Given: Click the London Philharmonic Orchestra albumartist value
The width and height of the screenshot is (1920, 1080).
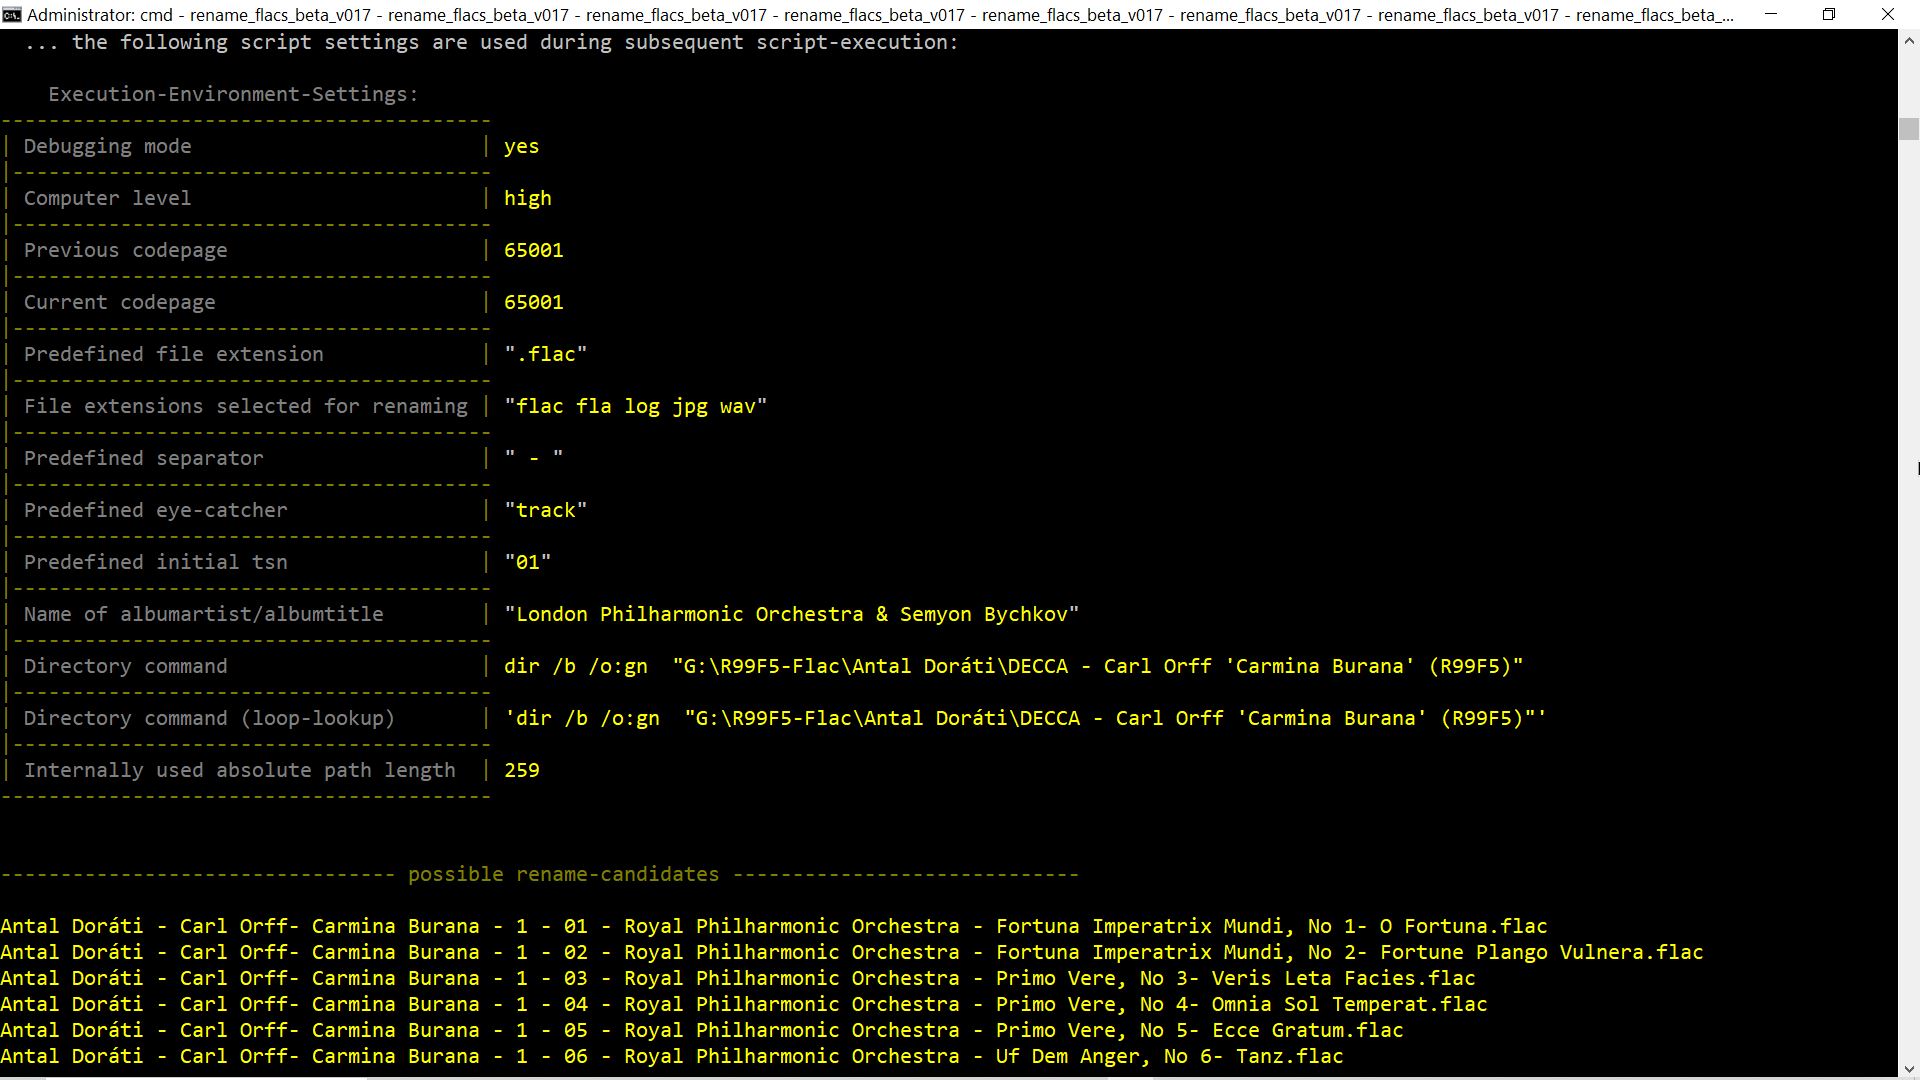Looking at the screenshot, I should pos(791,615).
